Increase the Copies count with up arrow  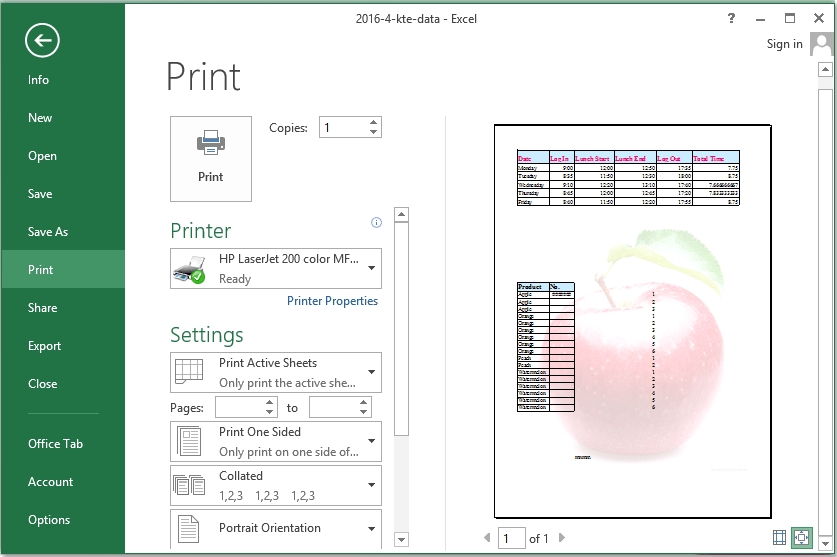(x=374, y=123)
